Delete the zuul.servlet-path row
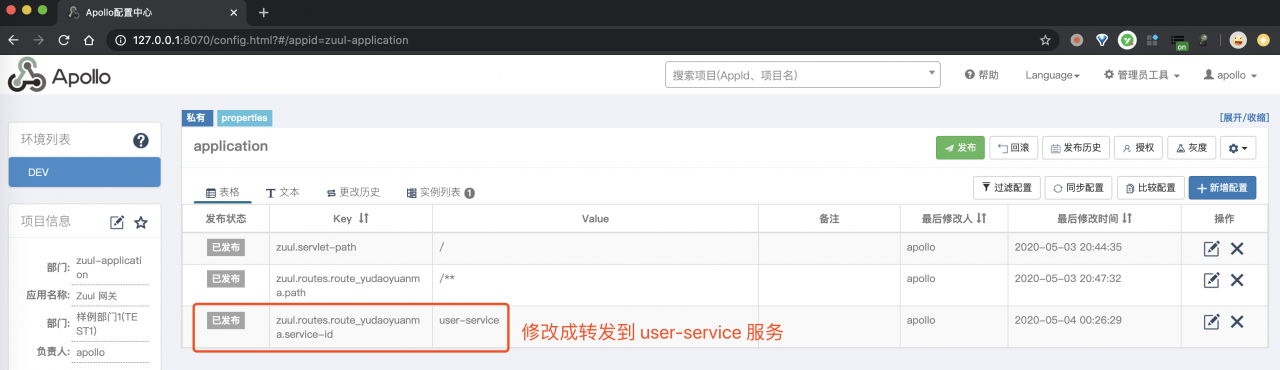The width and height of the screenshot is (1280, 370). point(1237,248)
